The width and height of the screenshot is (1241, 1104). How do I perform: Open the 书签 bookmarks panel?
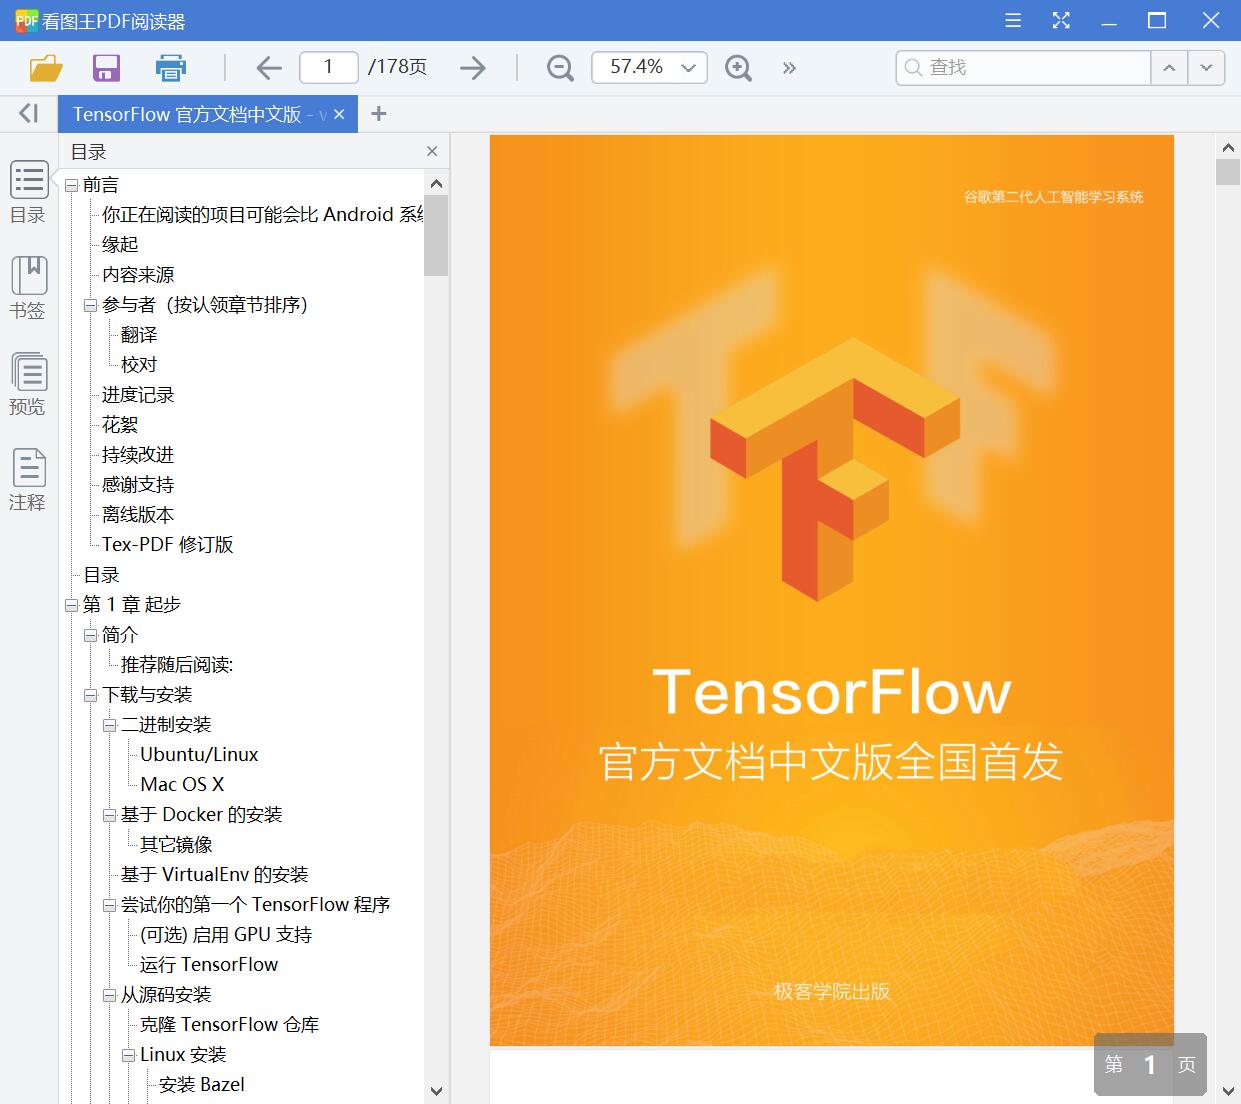28,288
